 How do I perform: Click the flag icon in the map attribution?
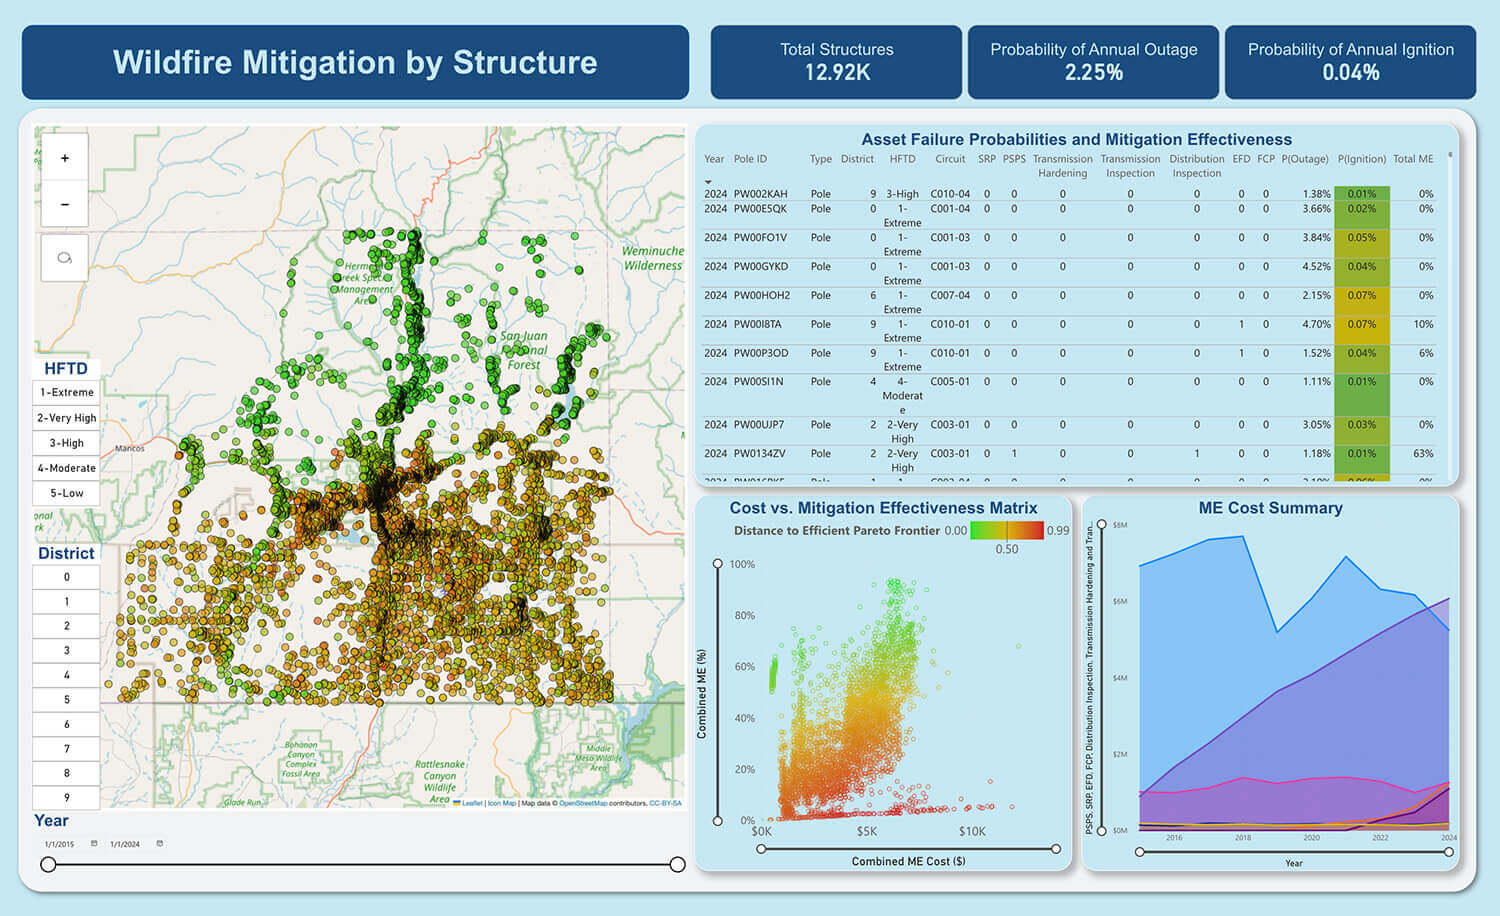[x=457, y=803]
